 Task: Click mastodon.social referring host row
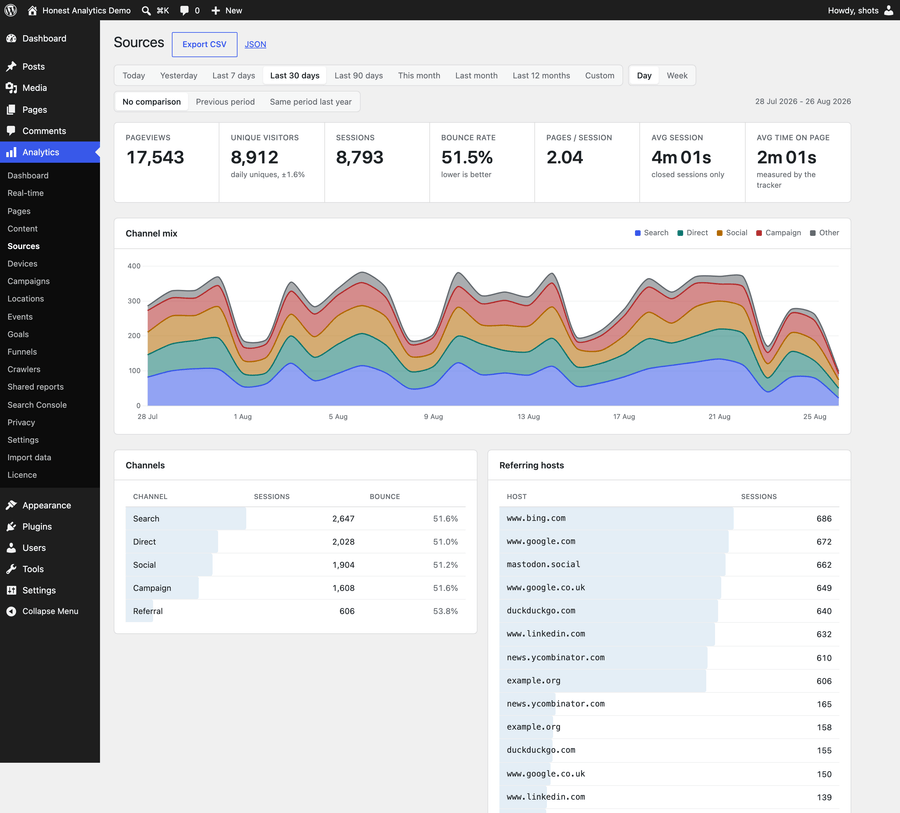tap(669, 564)
